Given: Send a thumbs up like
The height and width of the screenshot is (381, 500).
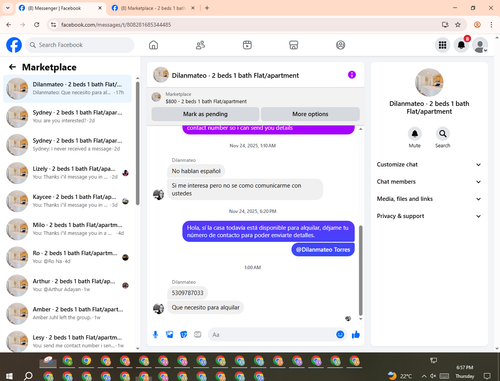Looking at the screenshot, I should 356,334.
